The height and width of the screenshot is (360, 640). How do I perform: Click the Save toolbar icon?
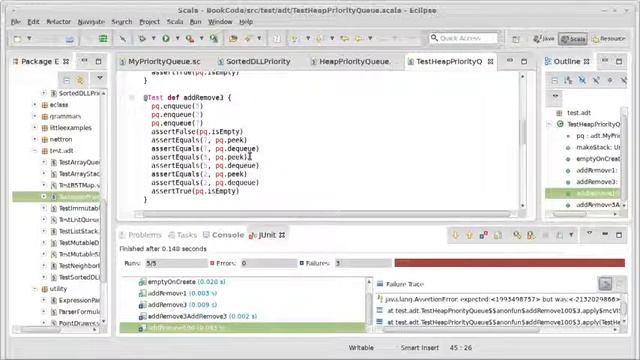(70, 39)
